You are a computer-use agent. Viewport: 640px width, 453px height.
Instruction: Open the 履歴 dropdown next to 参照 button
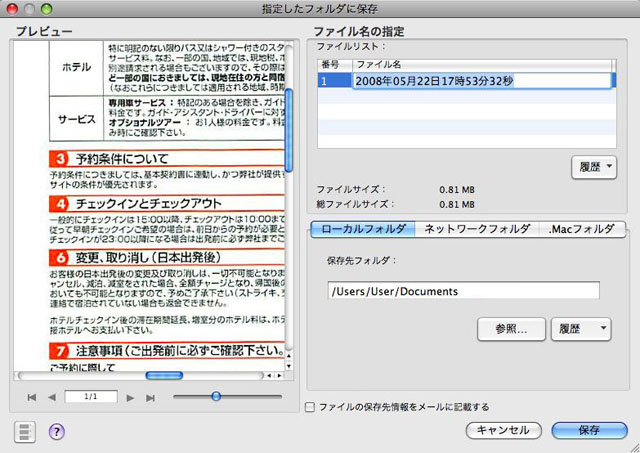coord(580,328)
